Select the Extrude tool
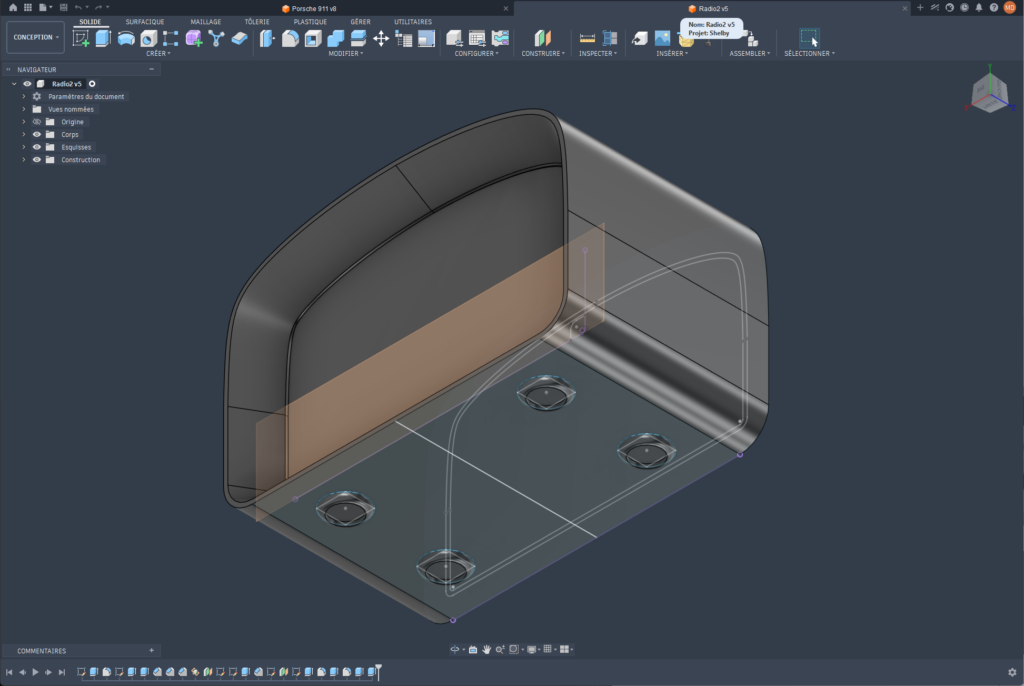This screenshot has width=1024, height=686. tap(103, 39)
